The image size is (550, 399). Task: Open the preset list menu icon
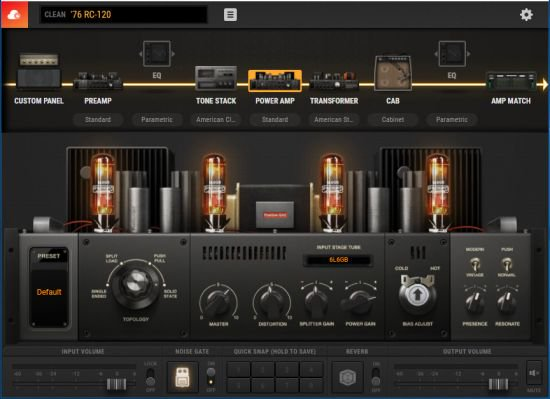230,15
